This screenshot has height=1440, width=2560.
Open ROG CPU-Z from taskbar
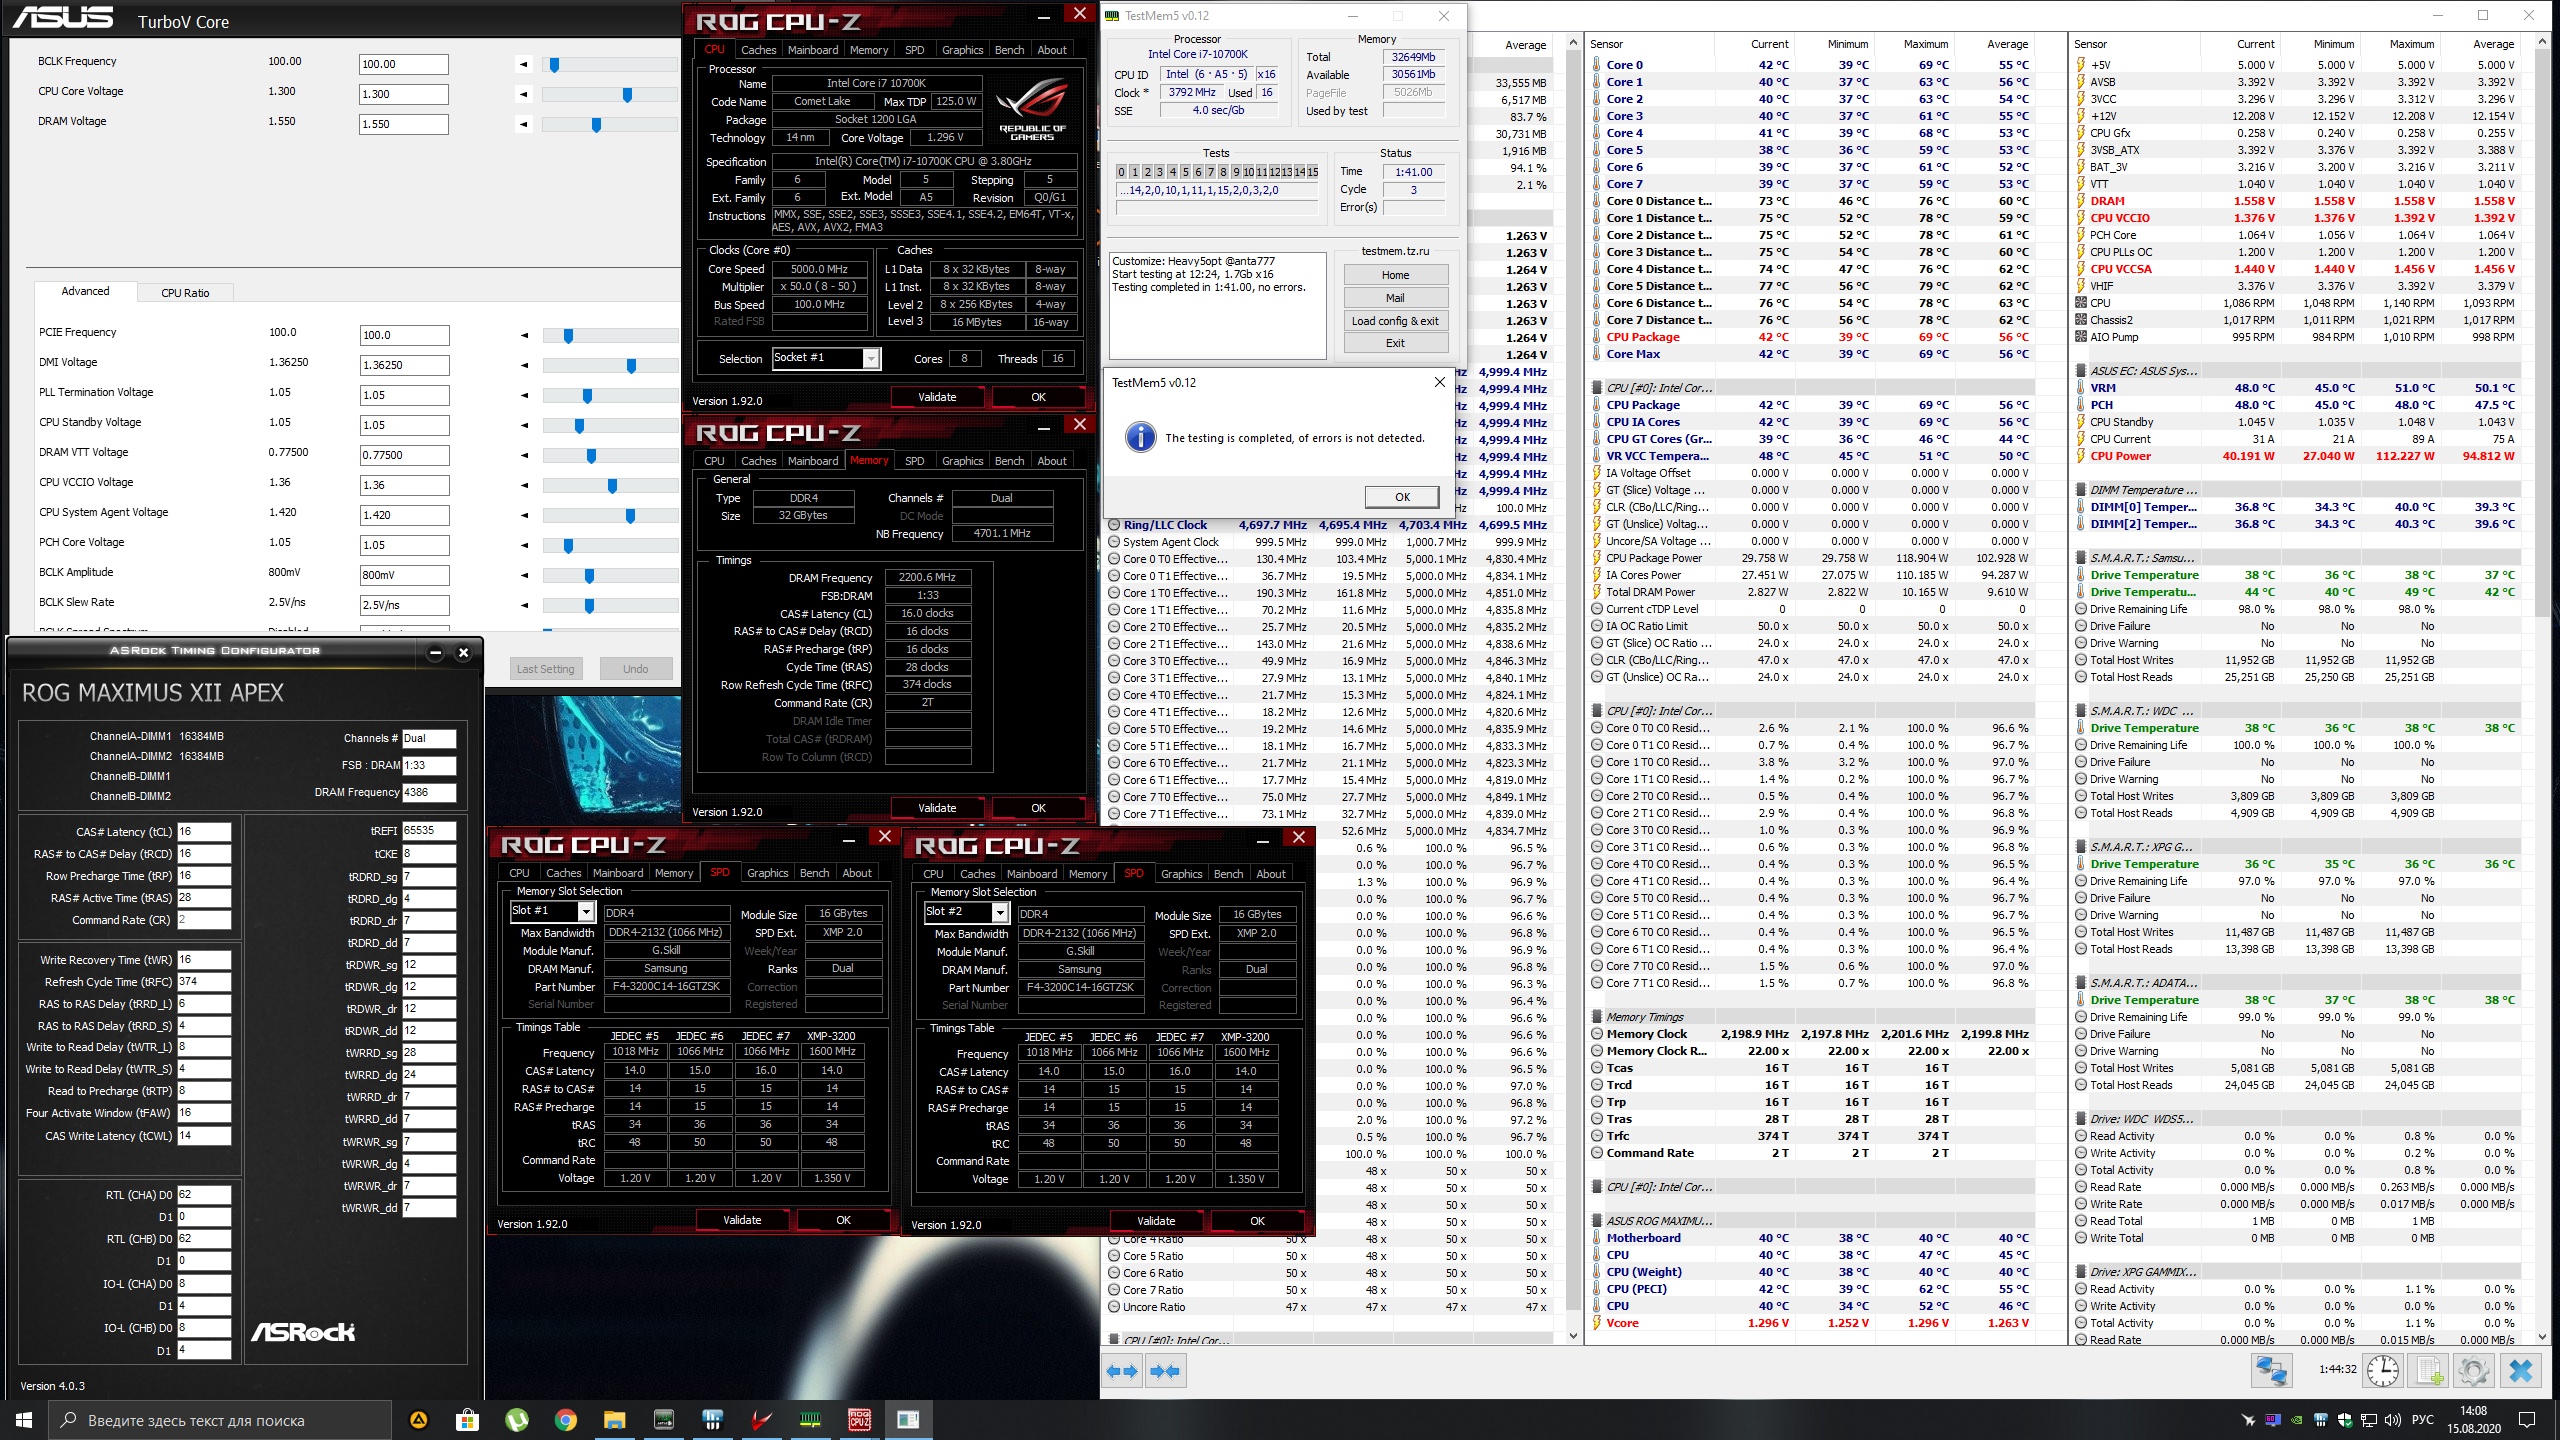859,1419
